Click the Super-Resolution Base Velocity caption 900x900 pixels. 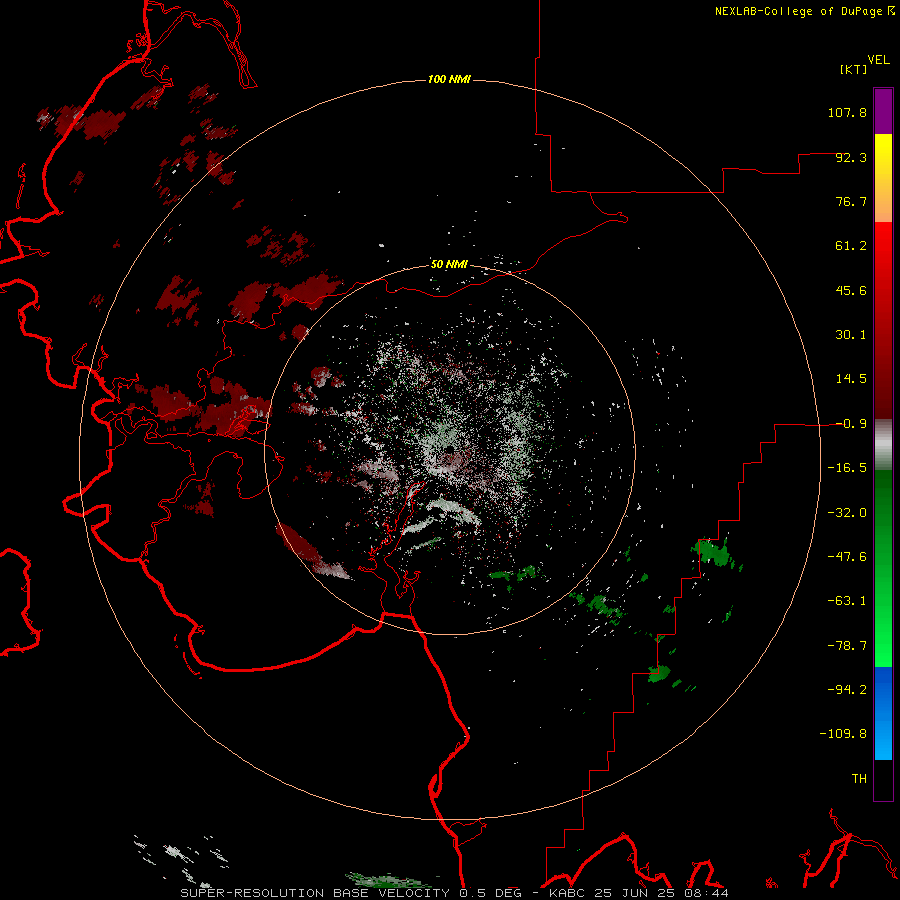(455, 893)
